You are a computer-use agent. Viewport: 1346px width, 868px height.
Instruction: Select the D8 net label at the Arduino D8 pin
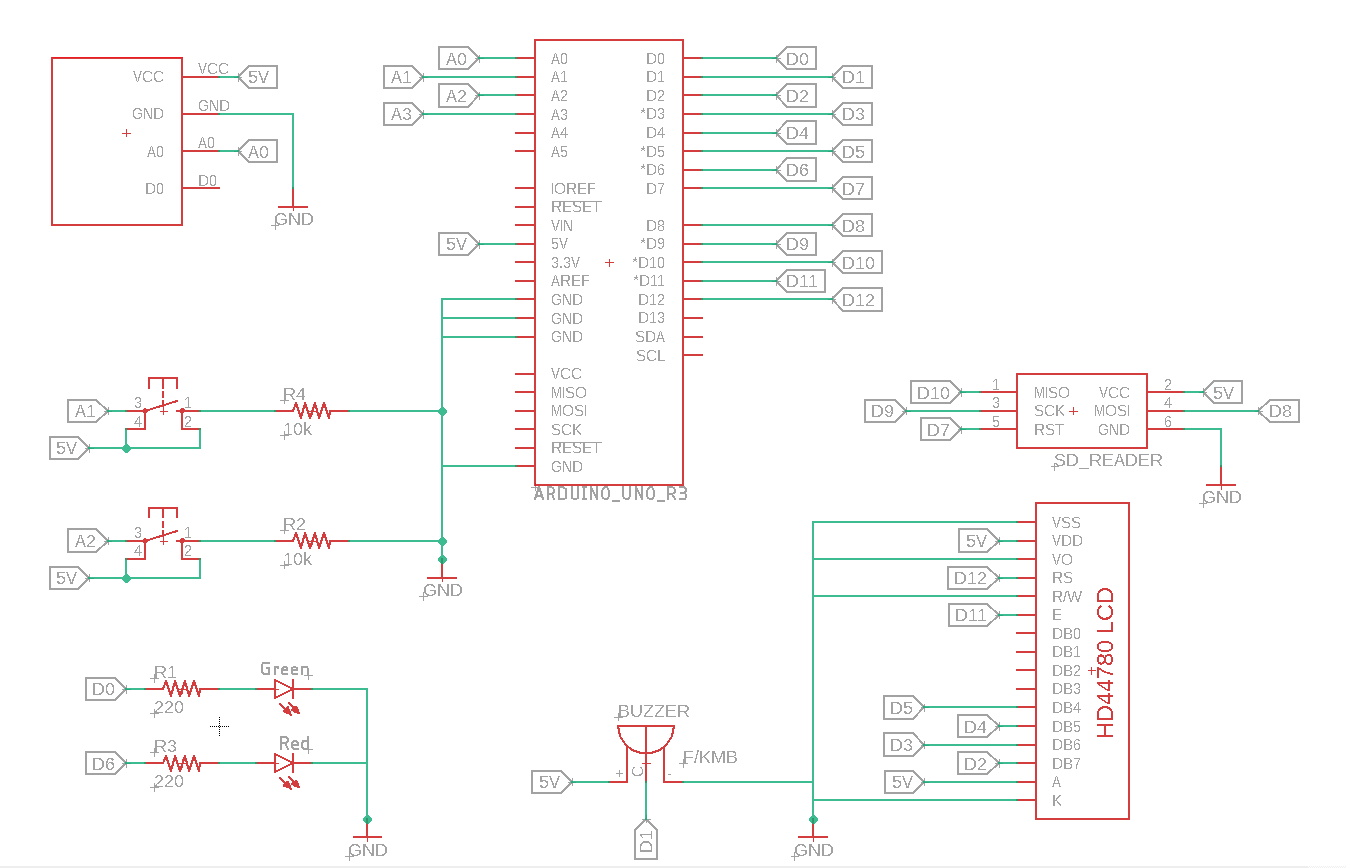[852, 226]
